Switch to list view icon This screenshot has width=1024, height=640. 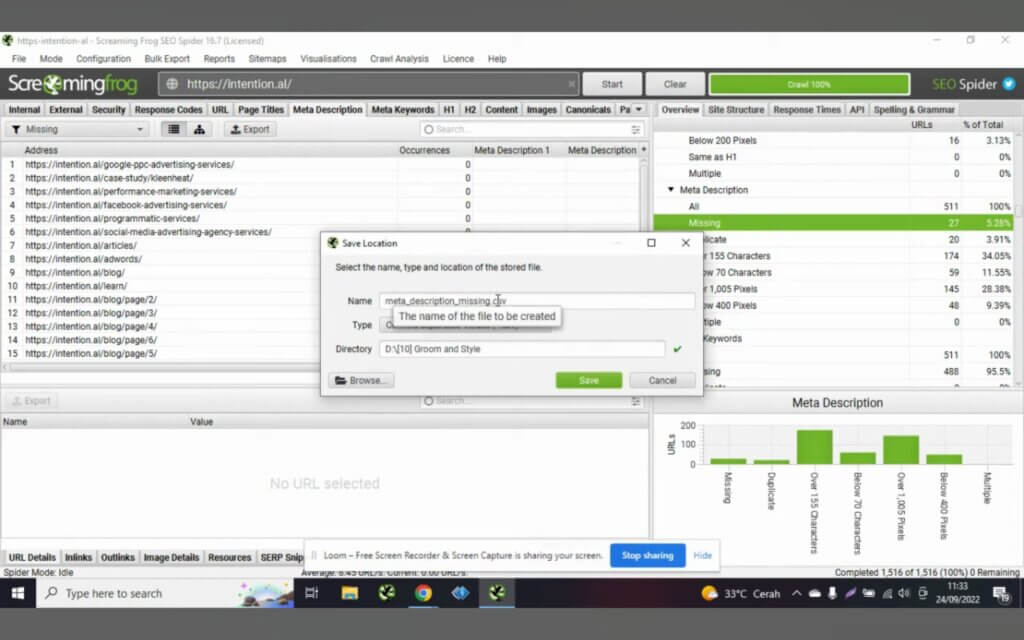(x=174, y=129)
